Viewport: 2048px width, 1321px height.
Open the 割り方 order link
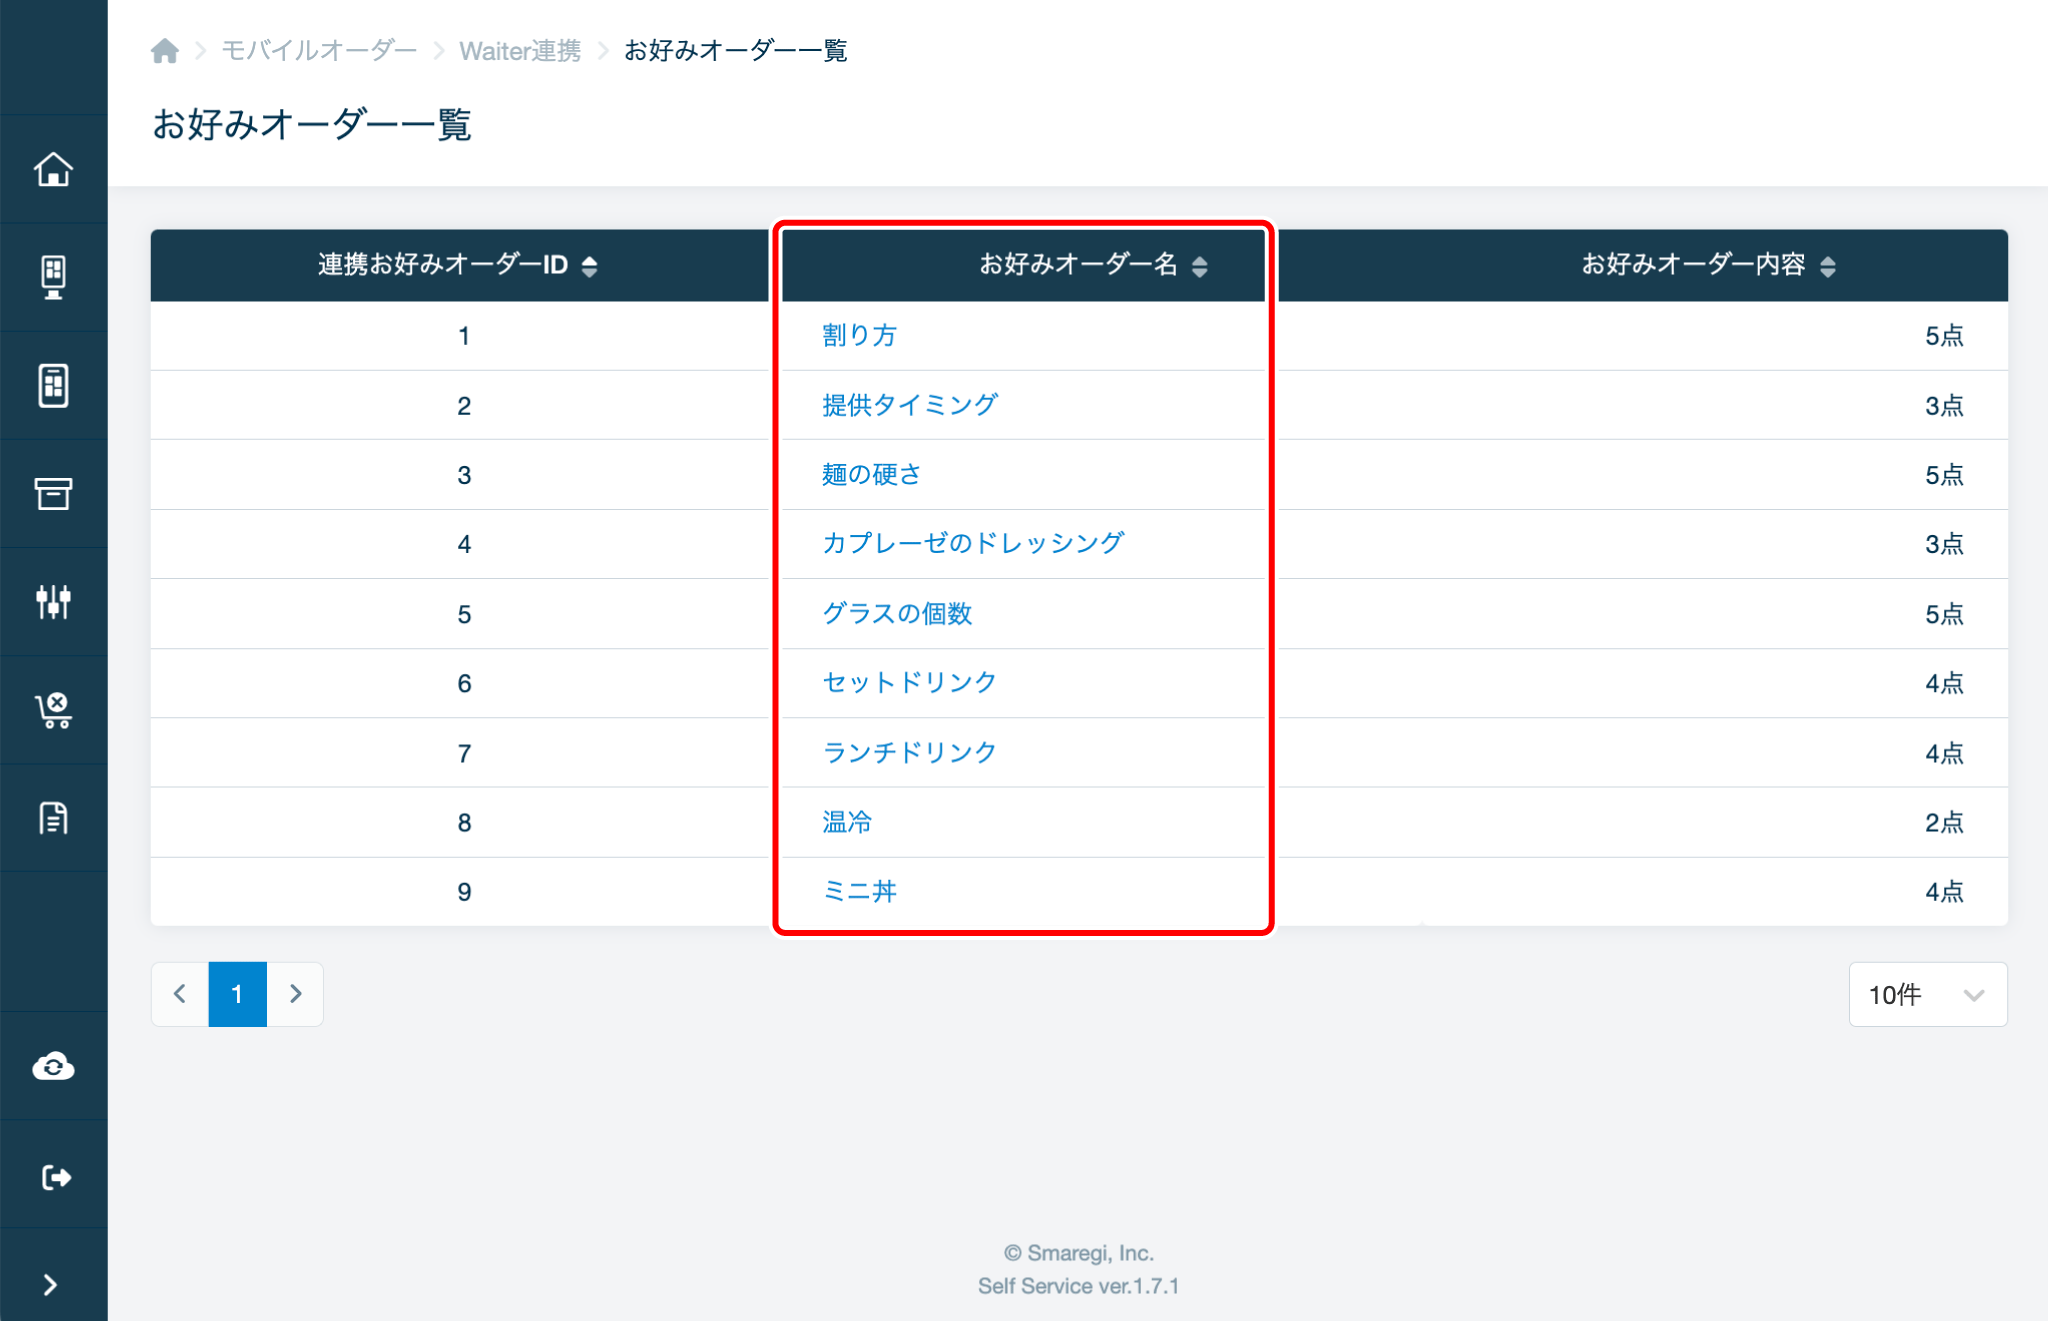[859, 335]
